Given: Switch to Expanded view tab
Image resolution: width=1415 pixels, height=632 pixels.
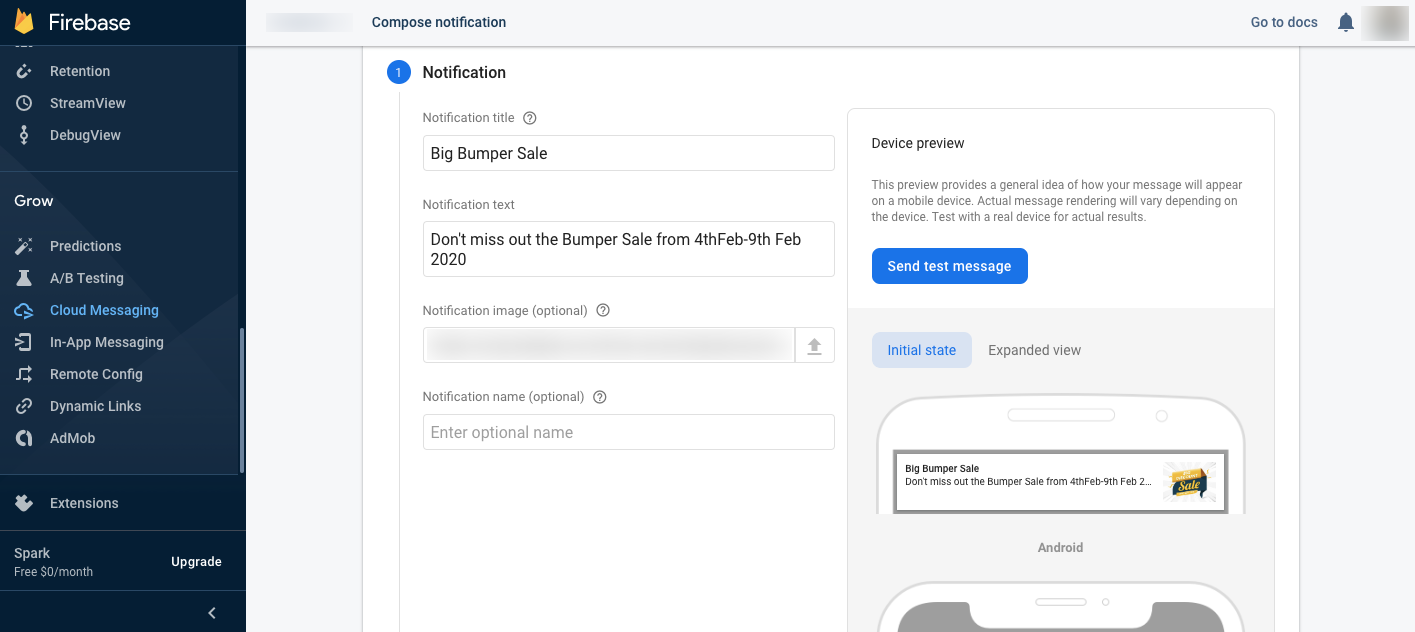Looking at the screenshot, I should point(1034,350).
